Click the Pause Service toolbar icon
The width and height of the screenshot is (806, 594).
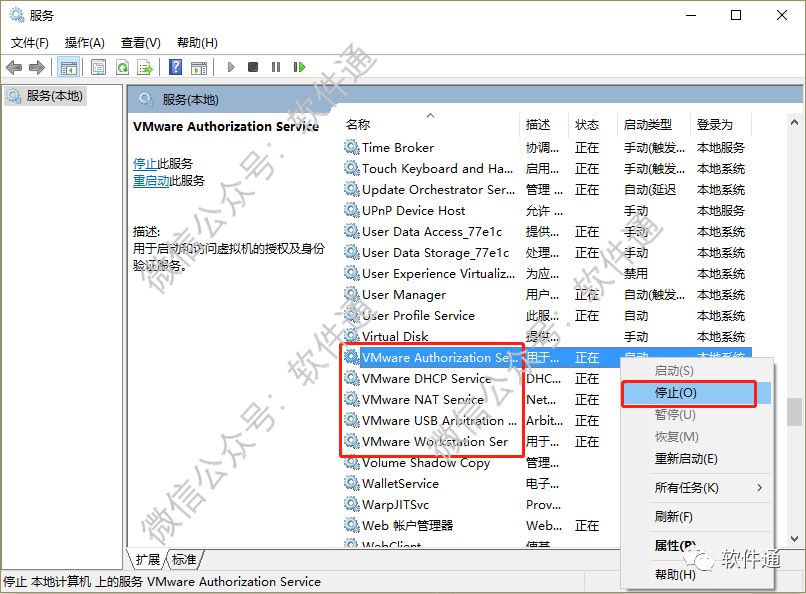tap(276, 67)
